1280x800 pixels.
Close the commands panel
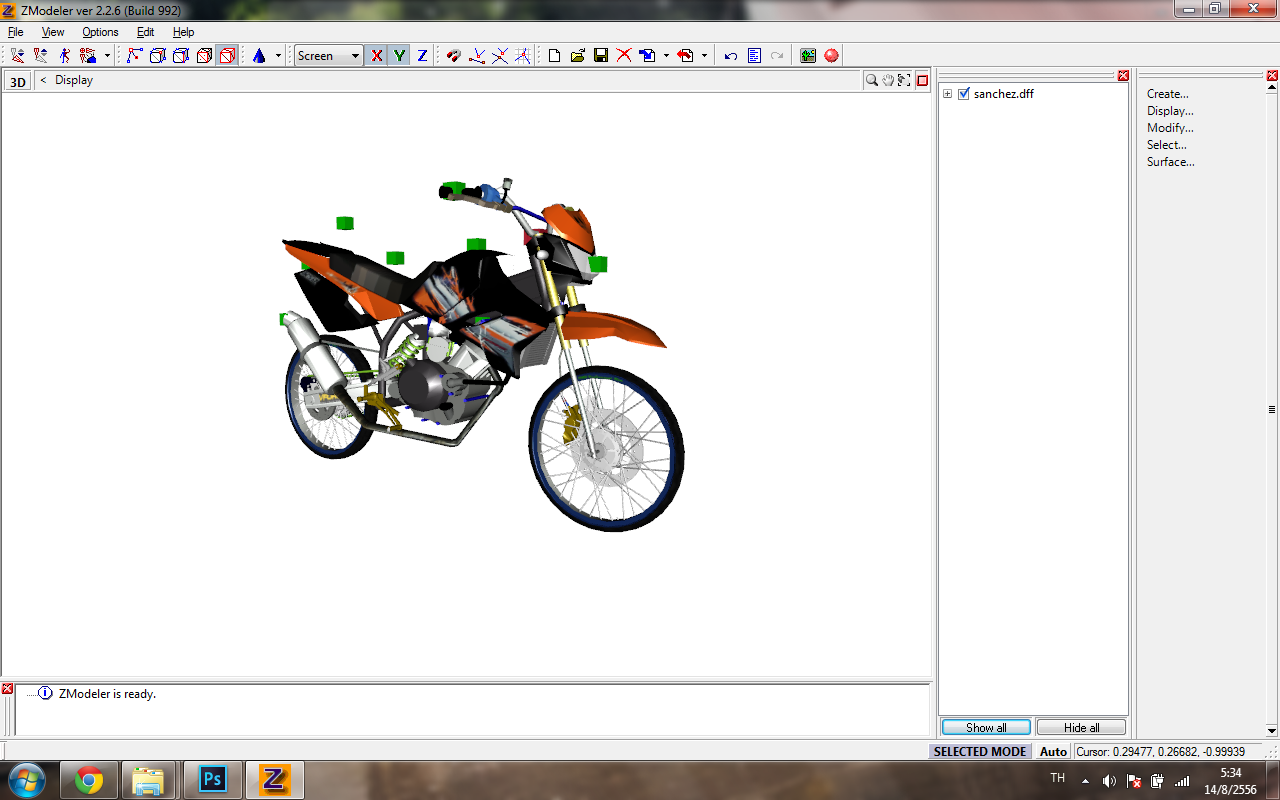point(1272,76)
